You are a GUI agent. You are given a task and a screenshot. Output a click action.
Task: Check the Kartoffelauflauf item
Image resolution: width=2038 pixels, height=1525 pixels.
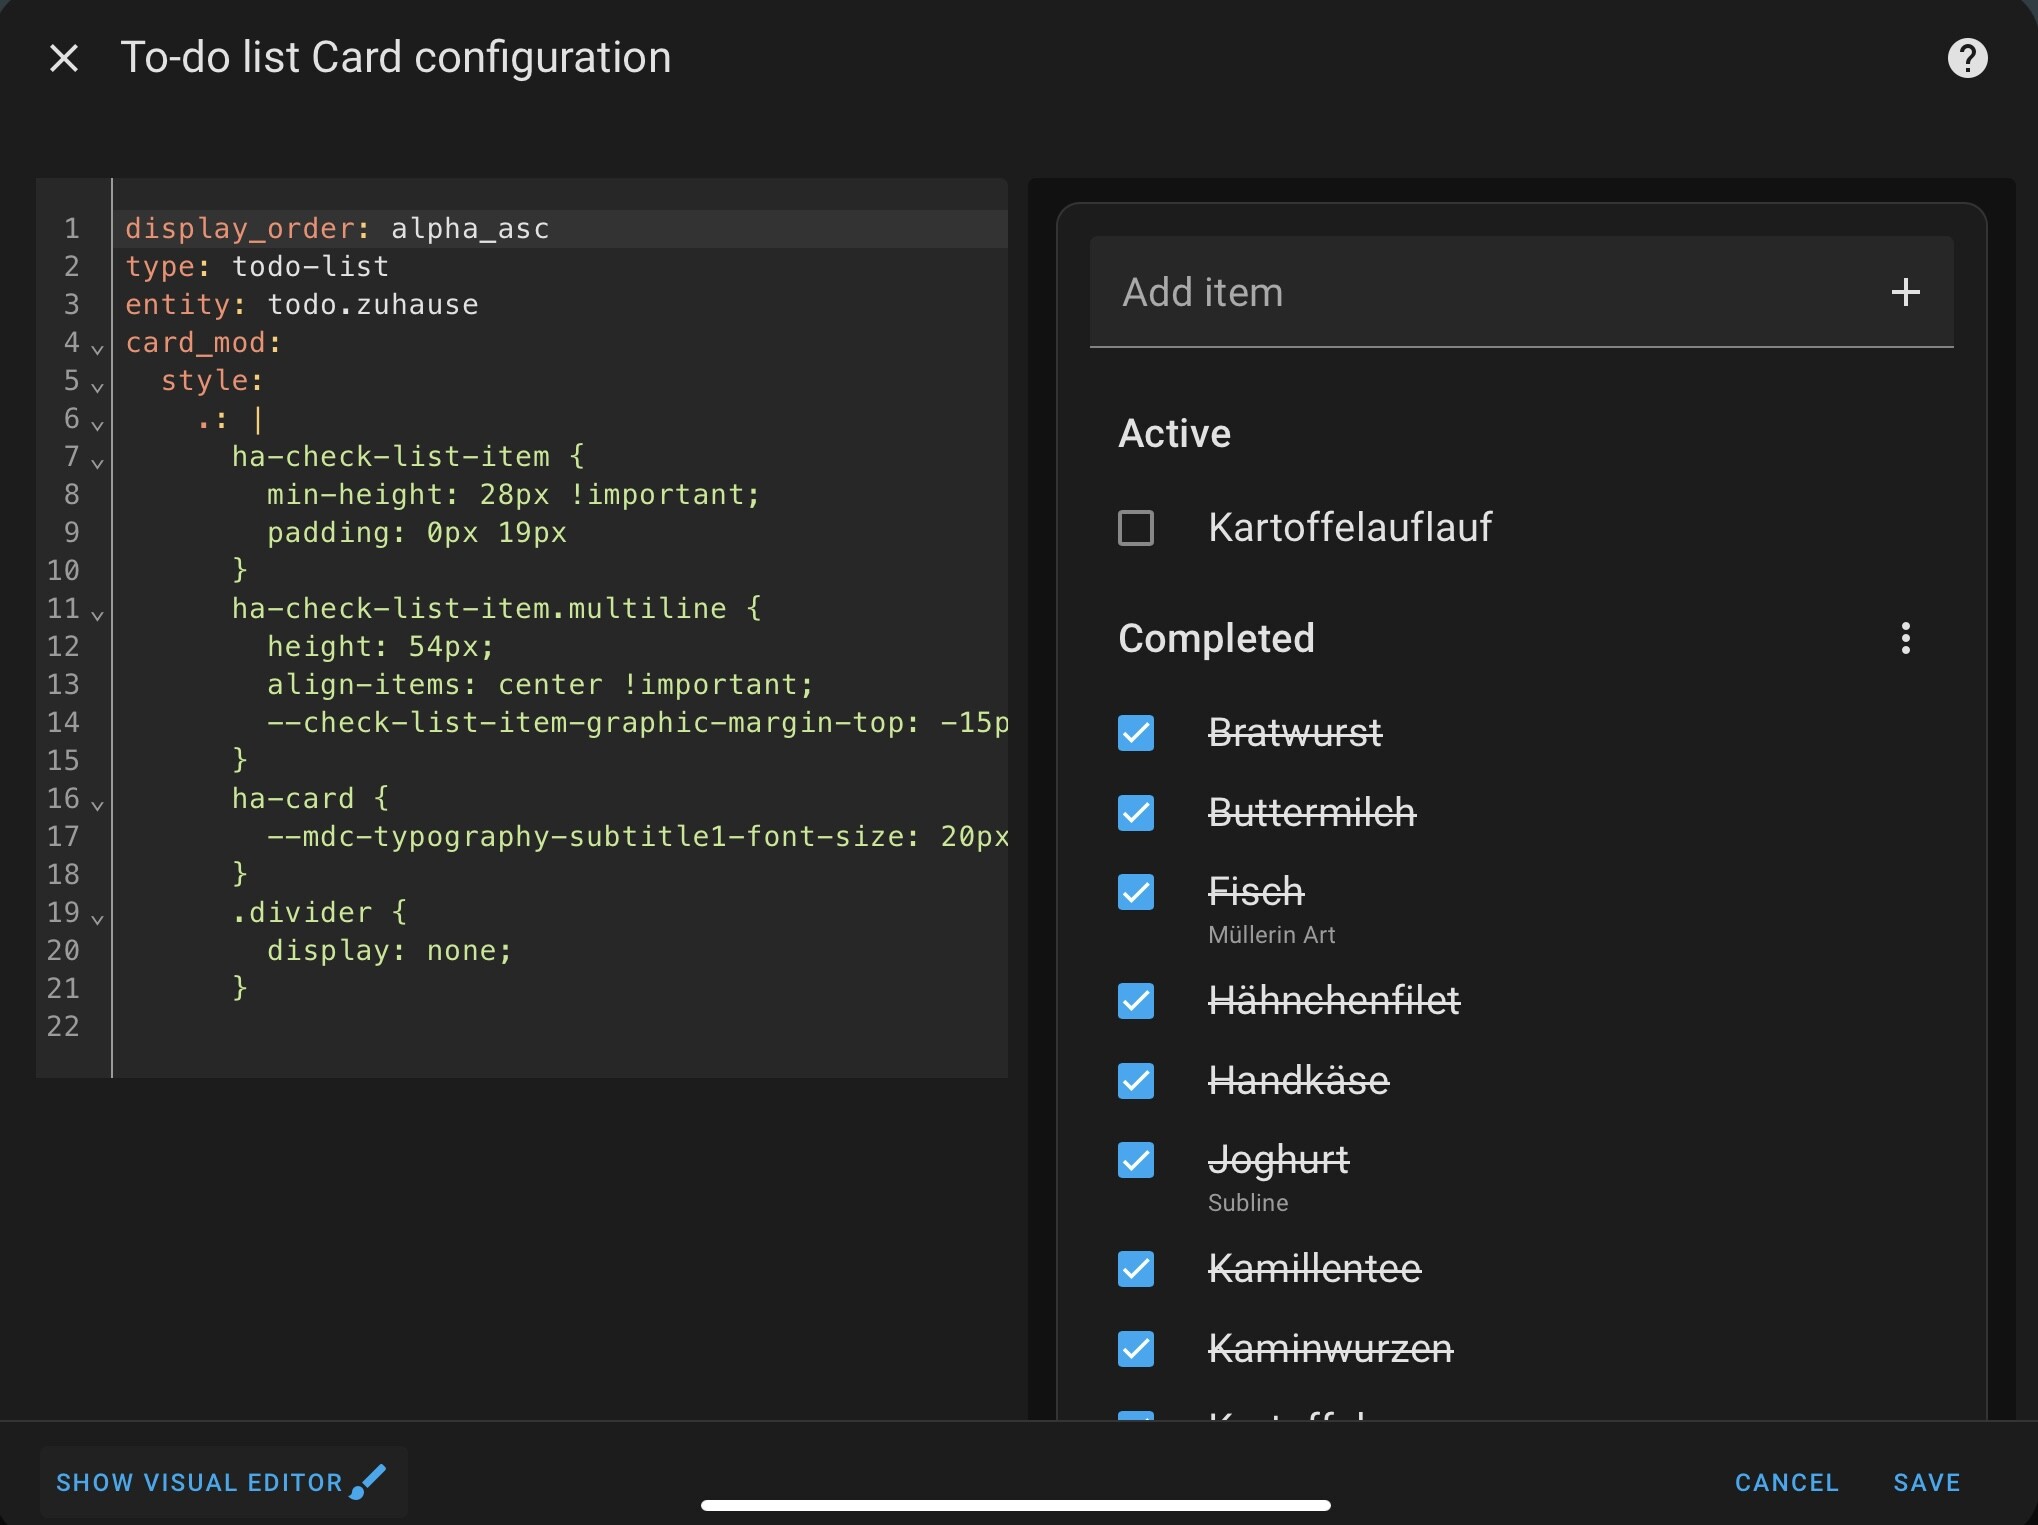pos(1135,527)
